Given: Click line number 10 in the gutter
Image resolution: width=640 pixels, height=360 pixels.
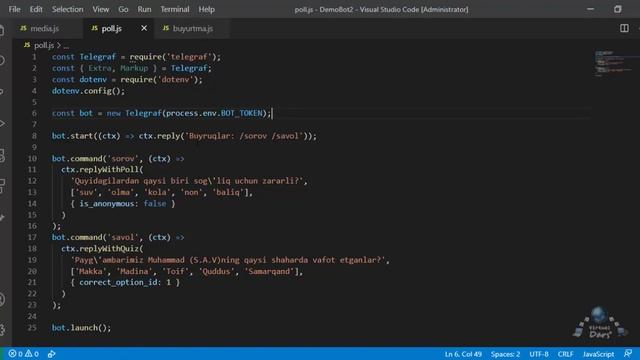Looking at the screenshot, I should tap(32, 158).
